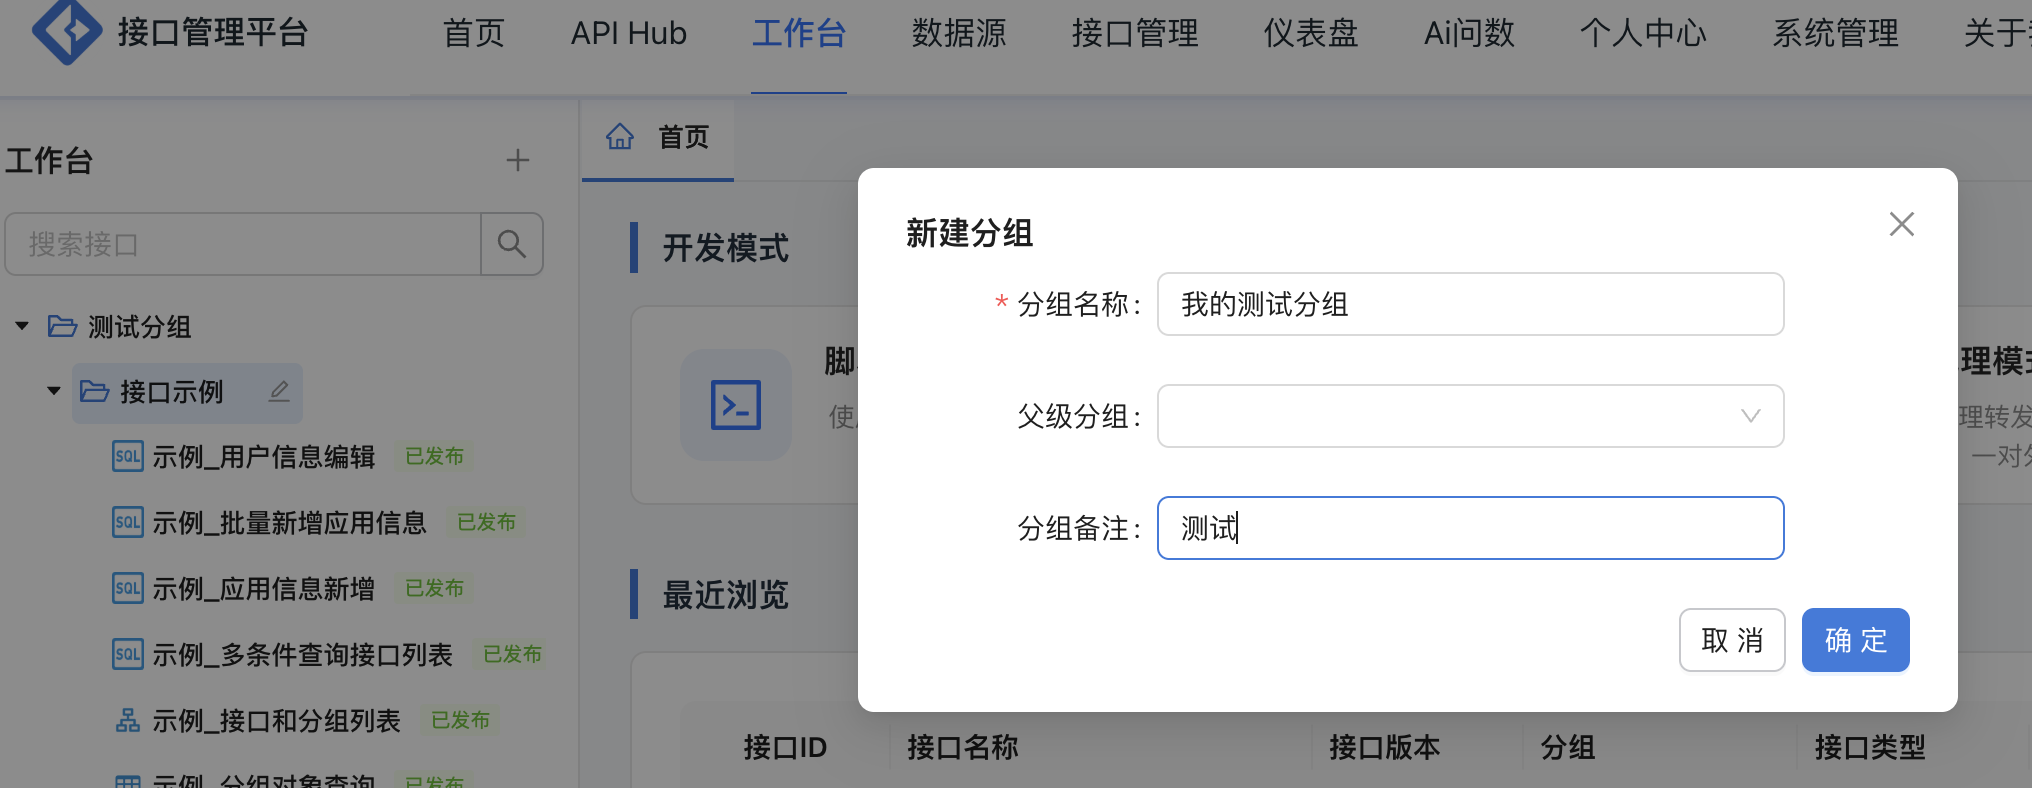Open 示例_批量新增应用信息 interface
The width and height of the screenshot is (2032, 788).
pos(289,523)
